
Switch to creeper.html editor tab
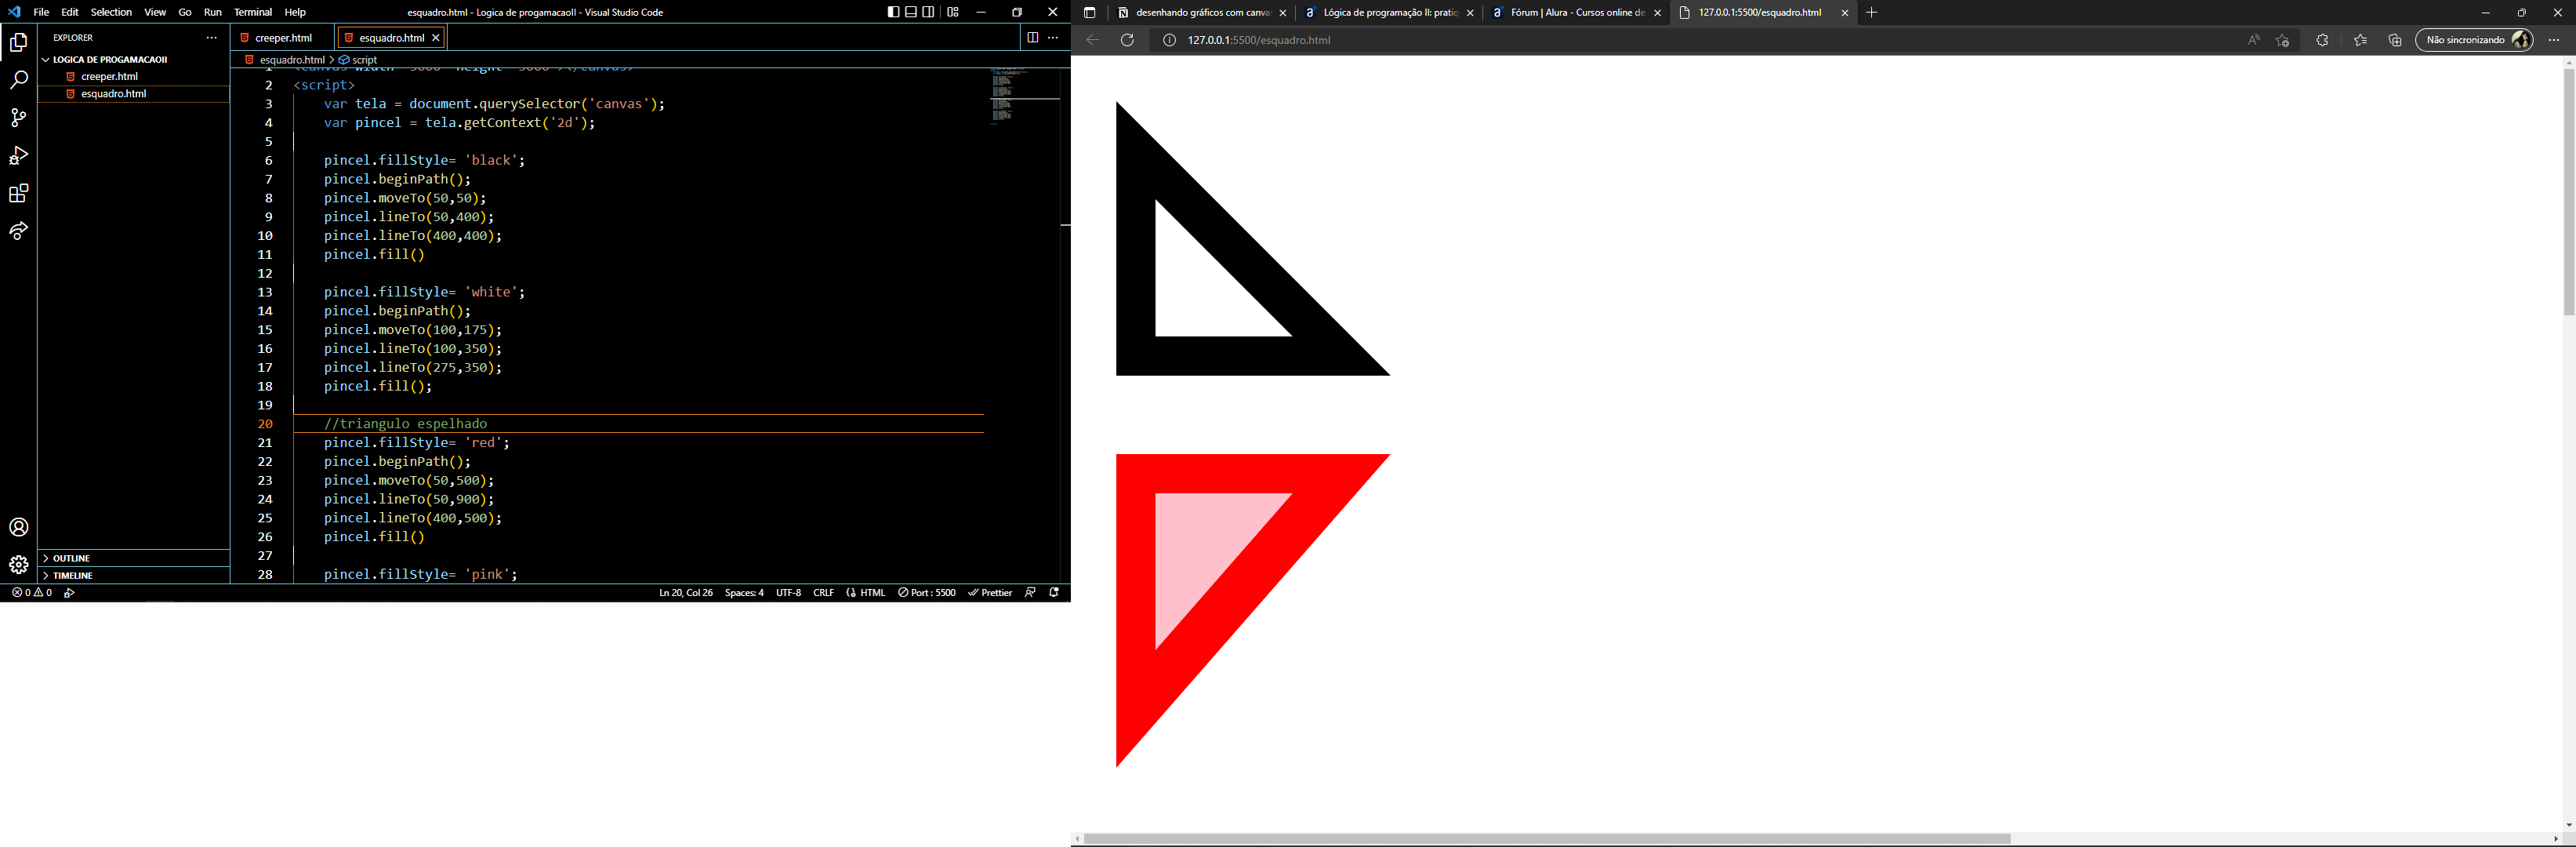click(283, 38)
